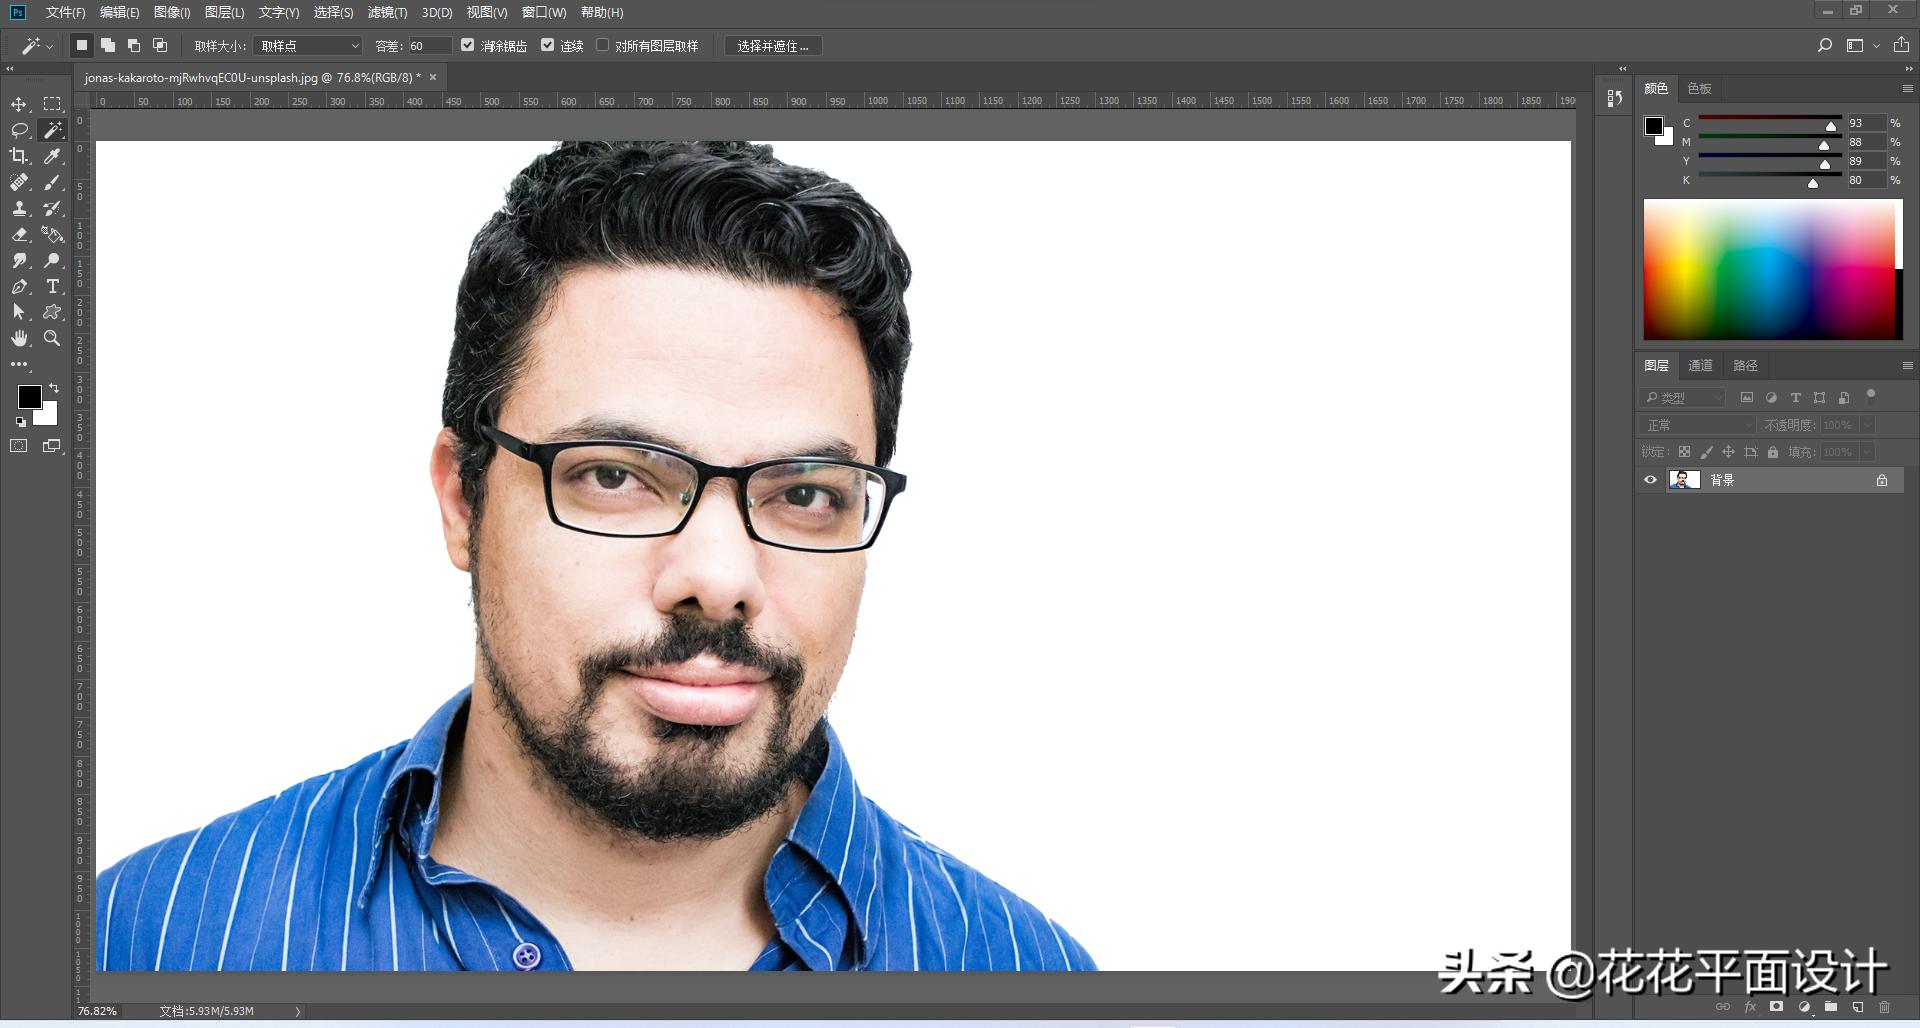This screenshot has width=1920, height=1028.
Task: Open the Color panel options menu
Action: [x=1907, y=89]
